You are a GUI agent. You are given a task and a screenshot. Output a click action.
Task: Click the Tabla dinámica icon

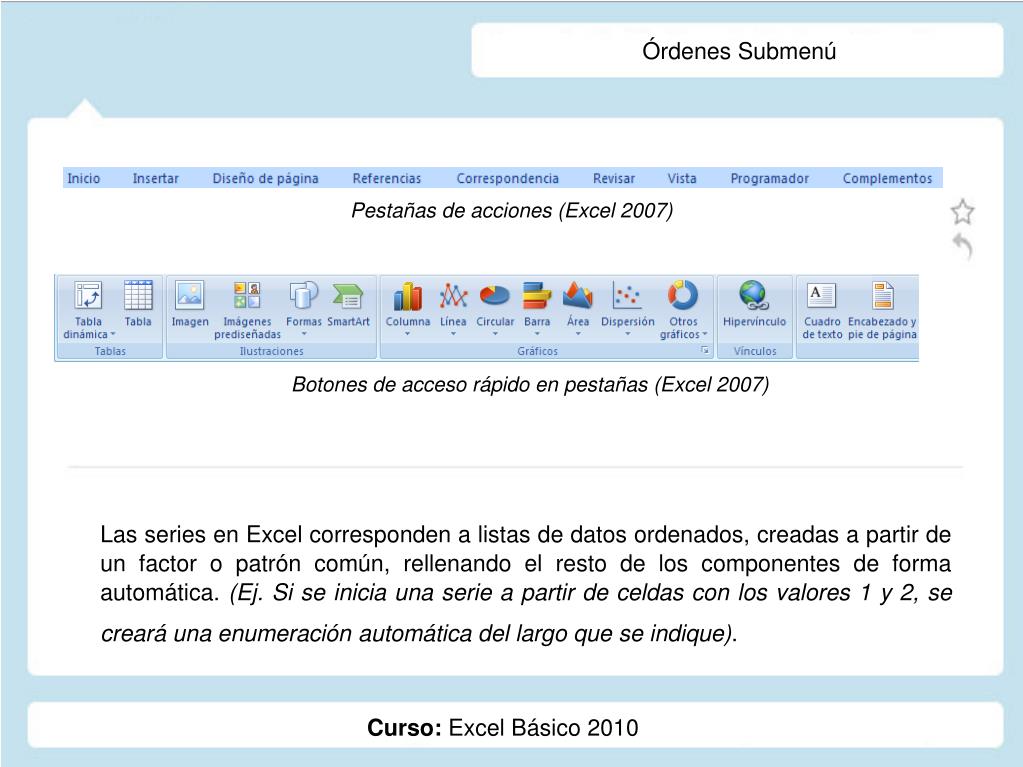click(88, 295)
